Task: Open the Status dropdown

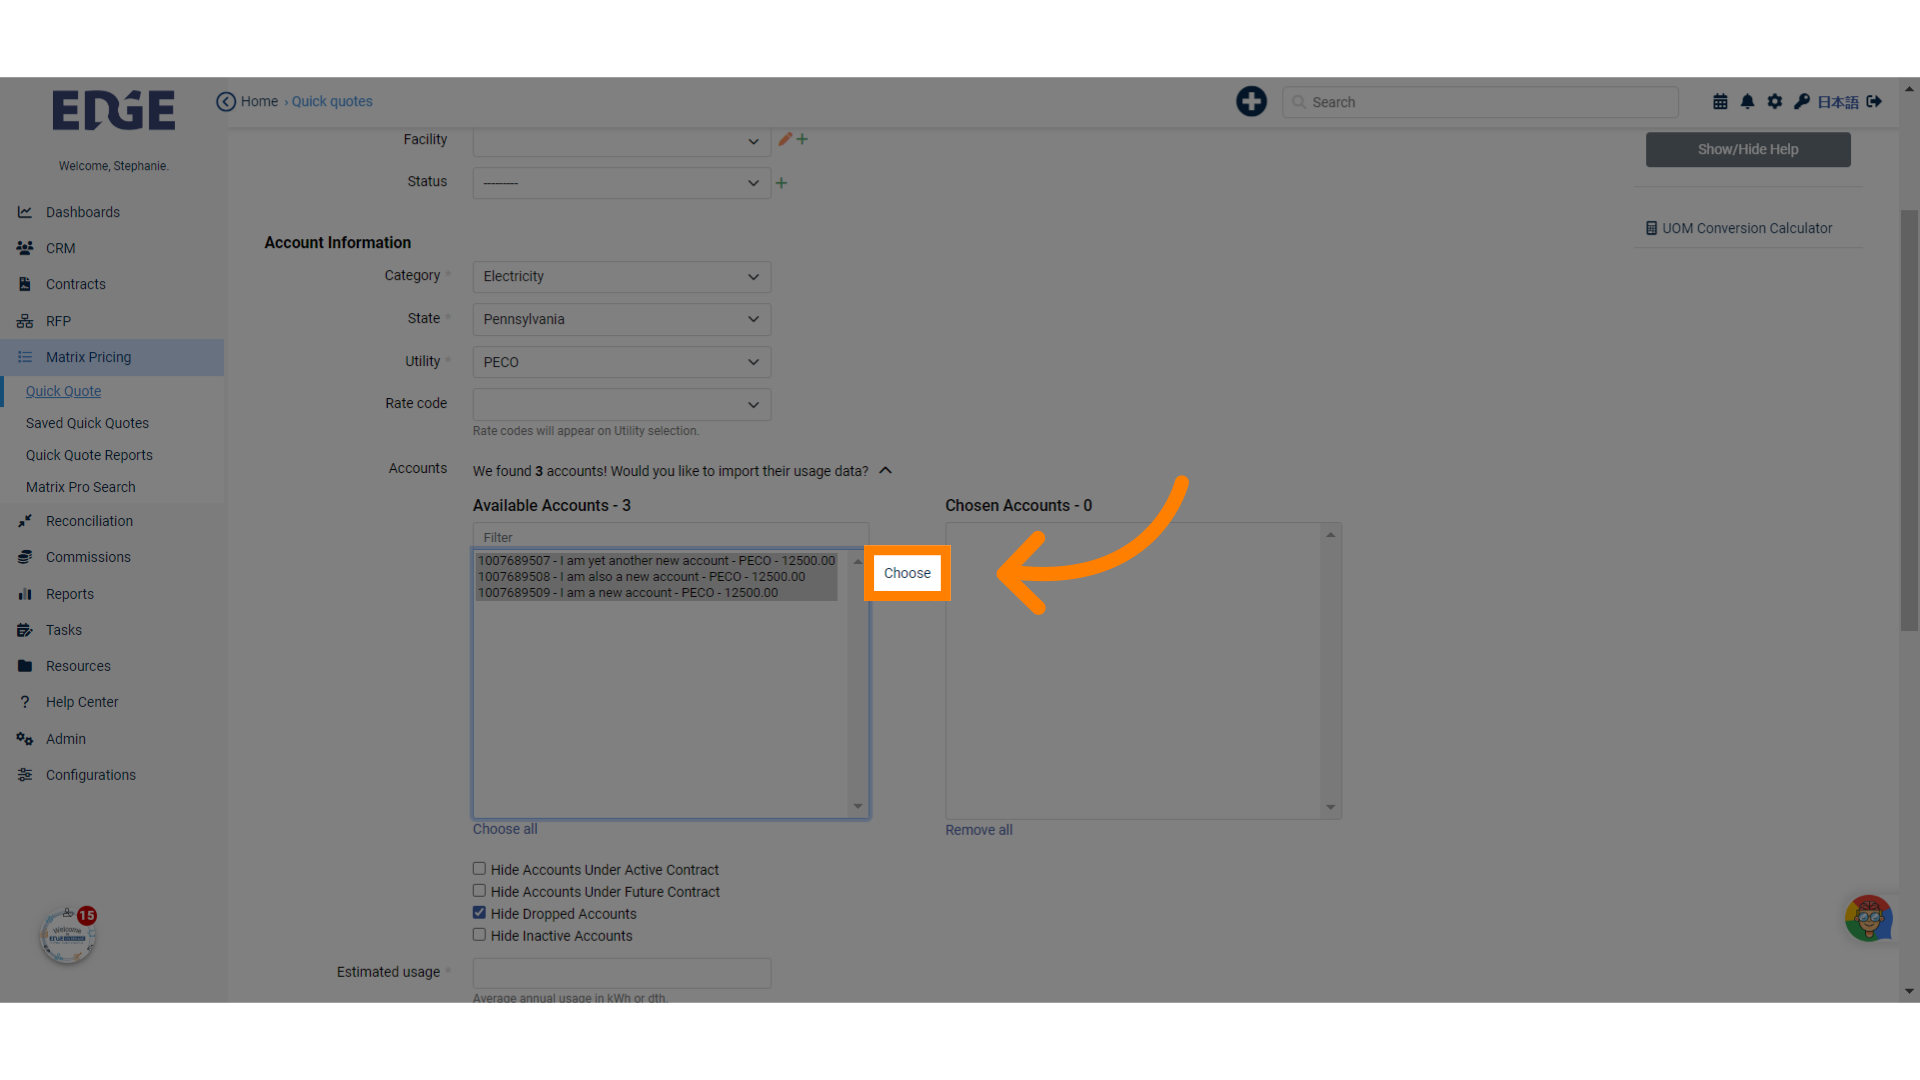Action: tap(621, 183)
